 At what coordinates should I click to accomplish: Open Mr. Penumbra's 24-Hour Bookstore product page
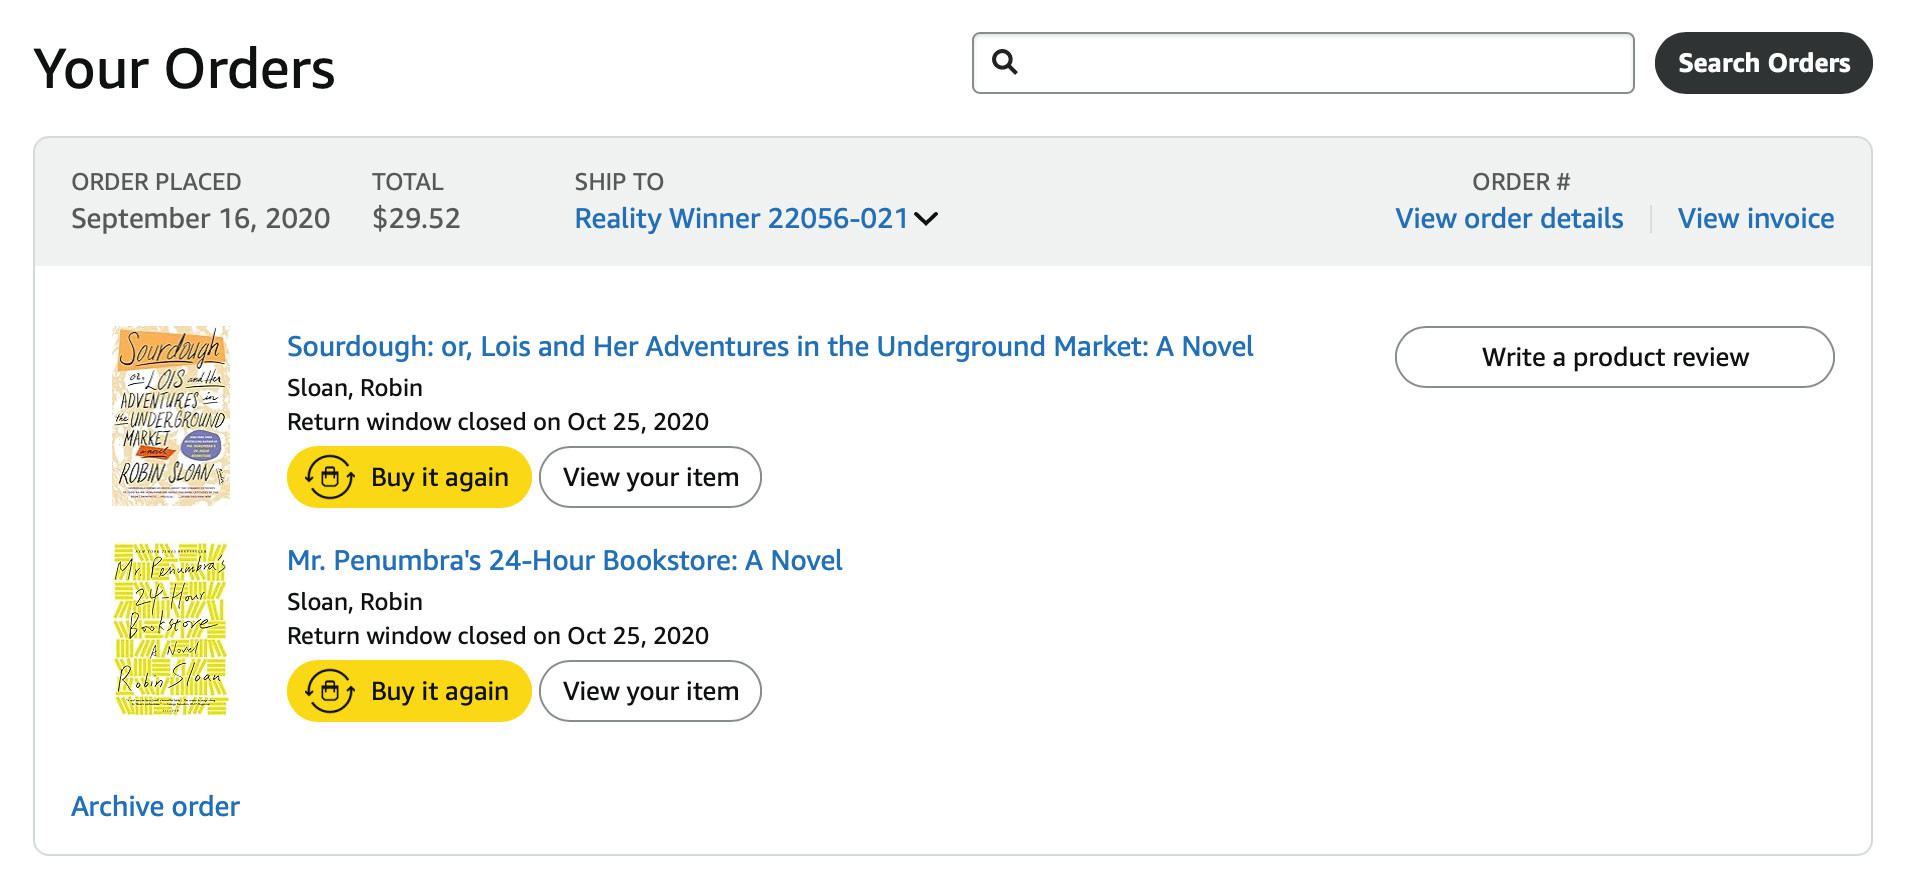pos(564,560)
